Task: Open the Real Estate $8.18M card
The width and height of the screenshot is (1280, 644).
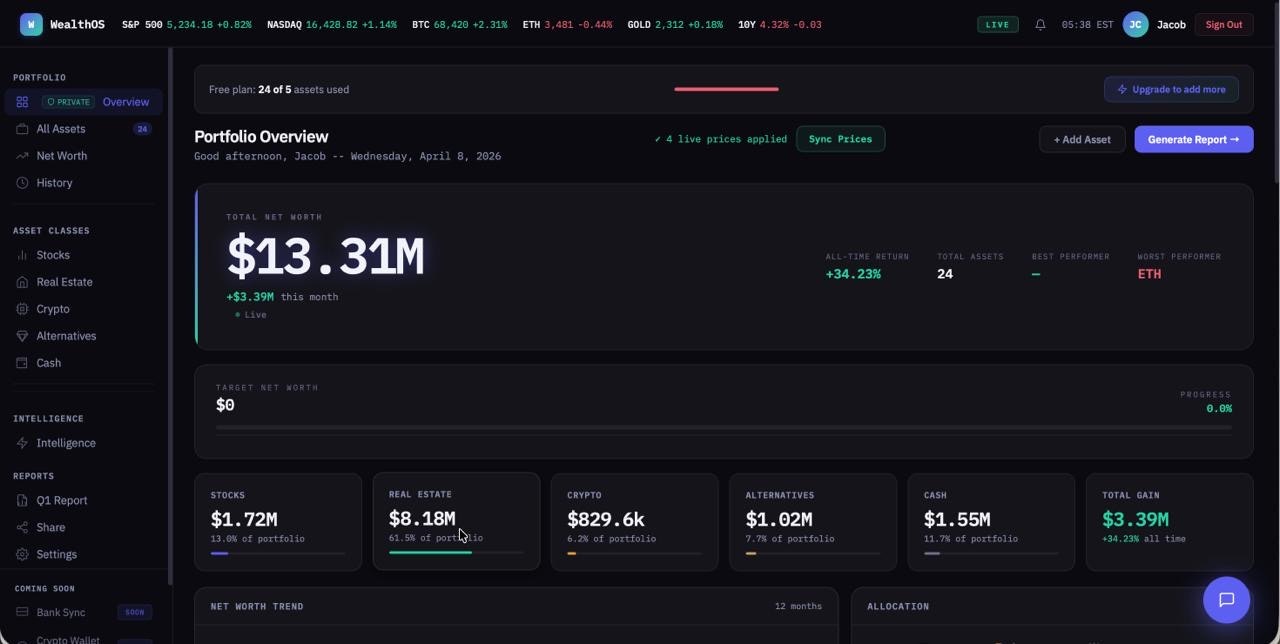Action: (456, 521)
